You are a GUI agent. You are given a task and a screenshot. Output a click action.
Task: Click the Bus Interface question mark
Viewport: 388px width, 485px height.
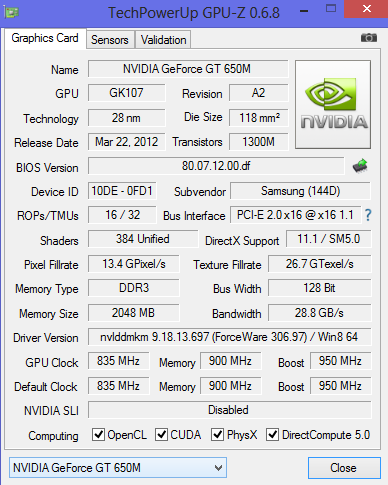368,215
